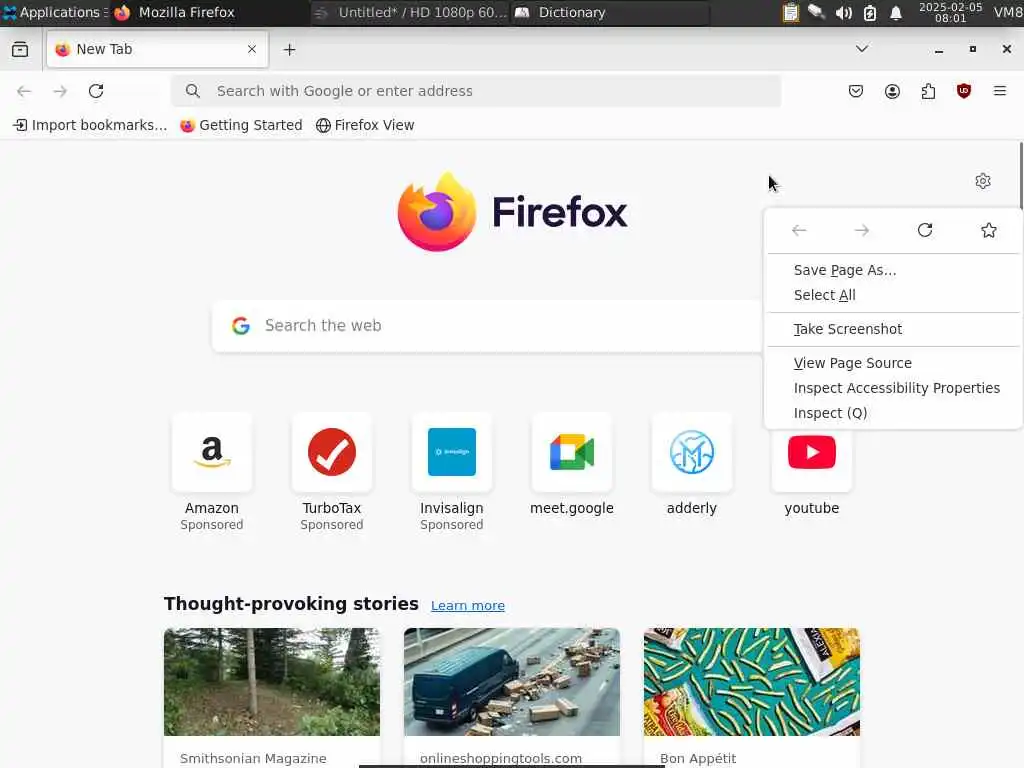Open Firefox View bookmark

pyautogui.click(x=365, y=125)
